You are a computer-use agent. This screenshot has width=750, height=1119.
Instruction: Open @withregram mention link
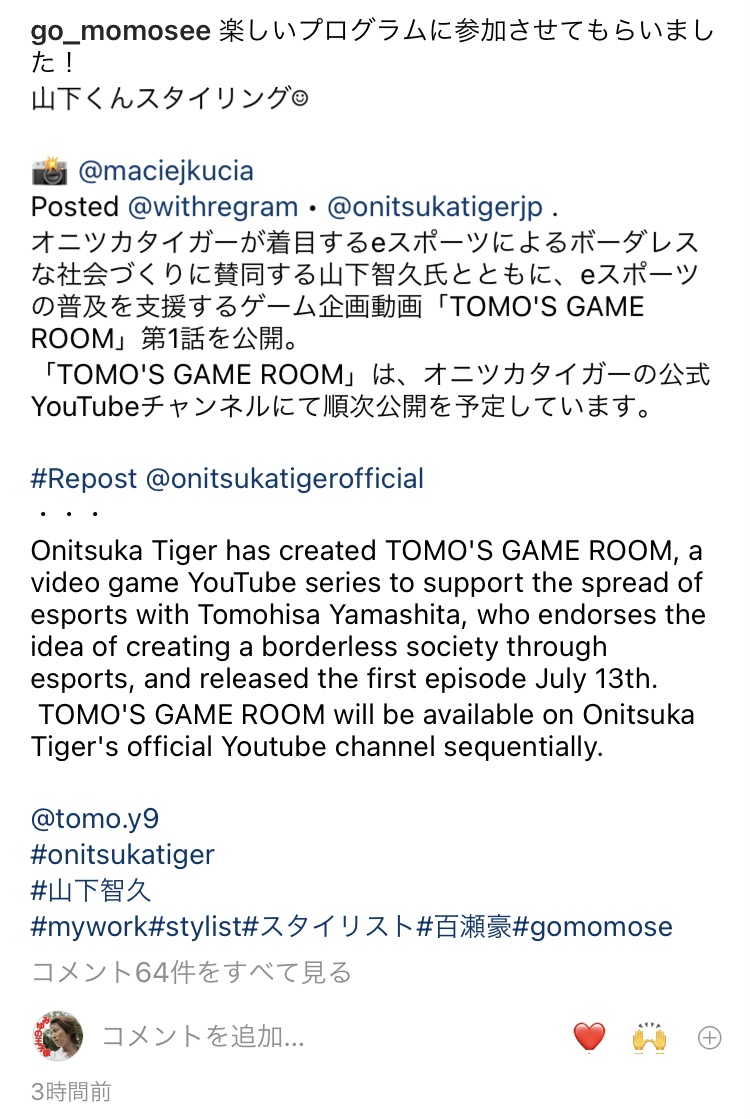click(213, 207)
